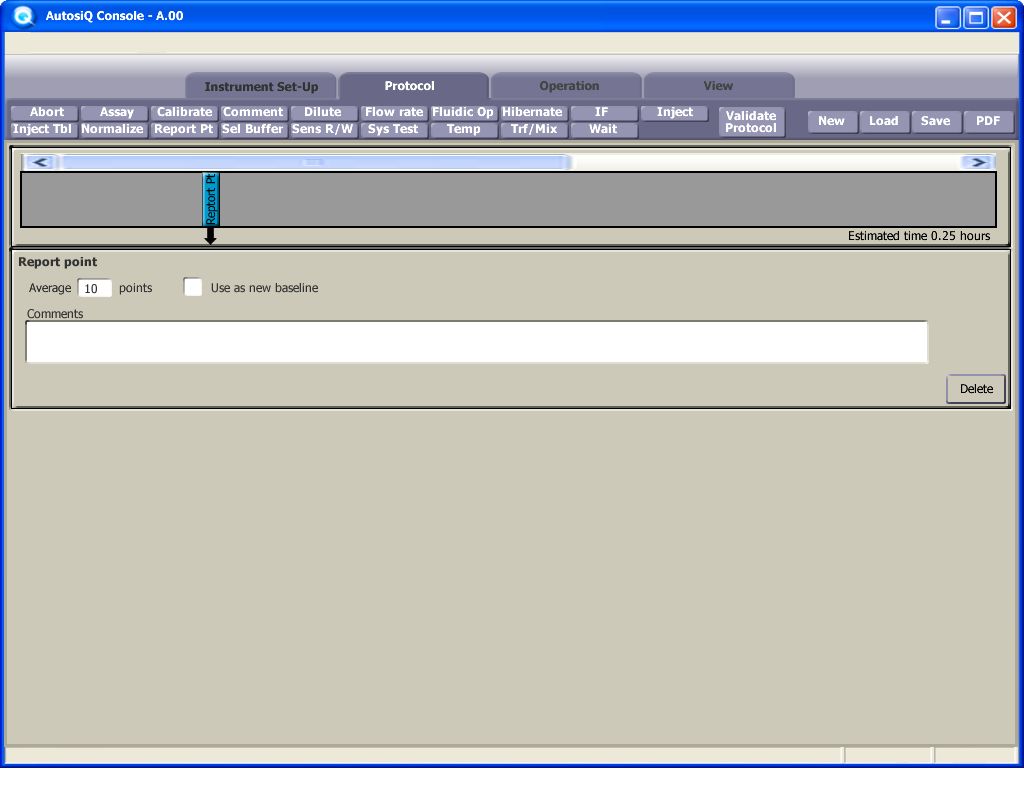Screen dimensions: 1024x786
Task: Load an existing protocol
Action: point(884,121)
